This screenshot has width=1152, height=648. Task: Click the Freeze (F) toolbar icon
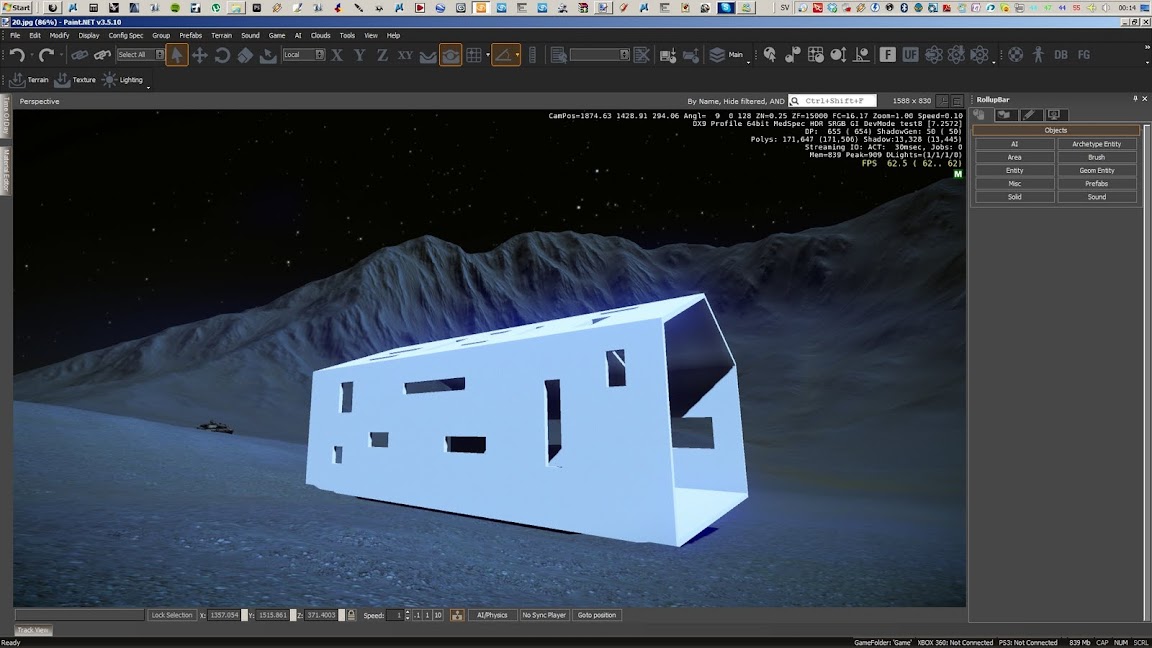887,55
